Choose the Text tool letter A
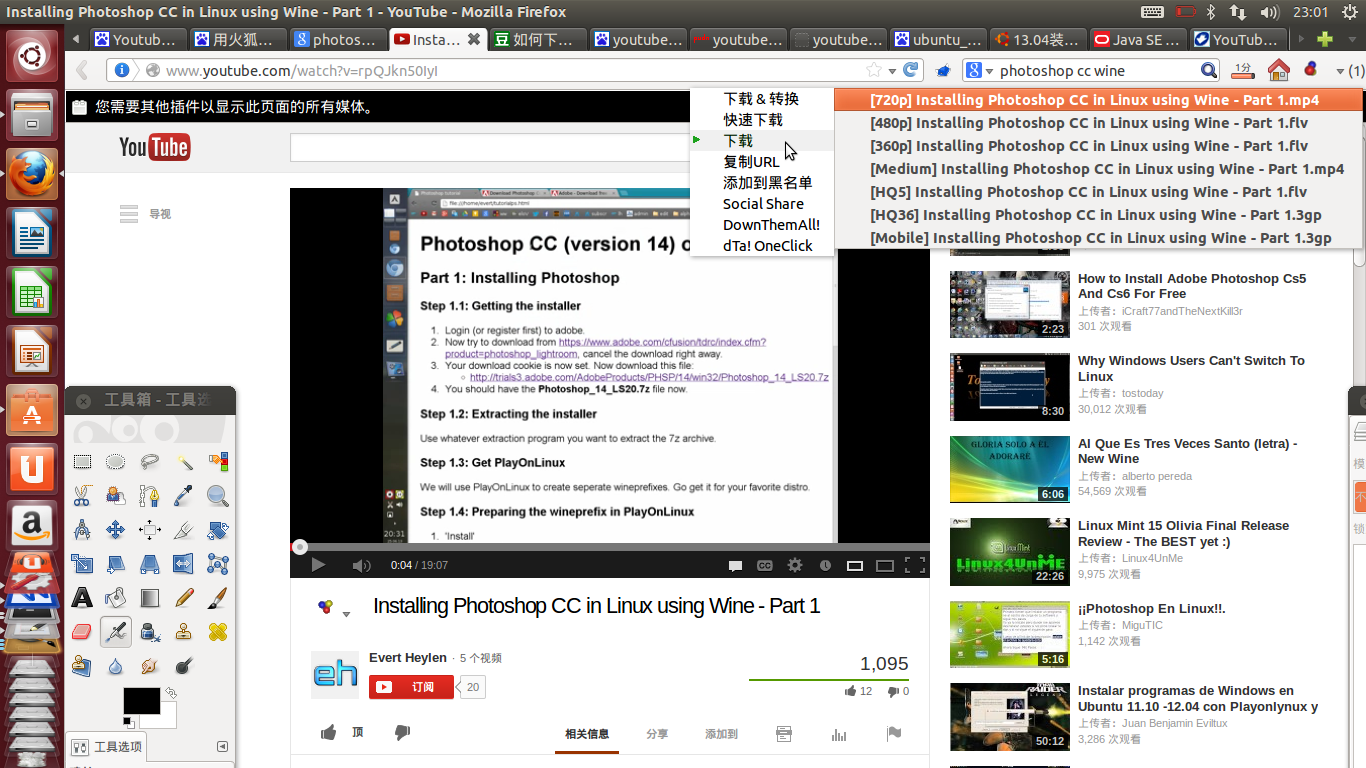Image resolution: width=1366 pixels, height=768 pixels. pos(82,598)
